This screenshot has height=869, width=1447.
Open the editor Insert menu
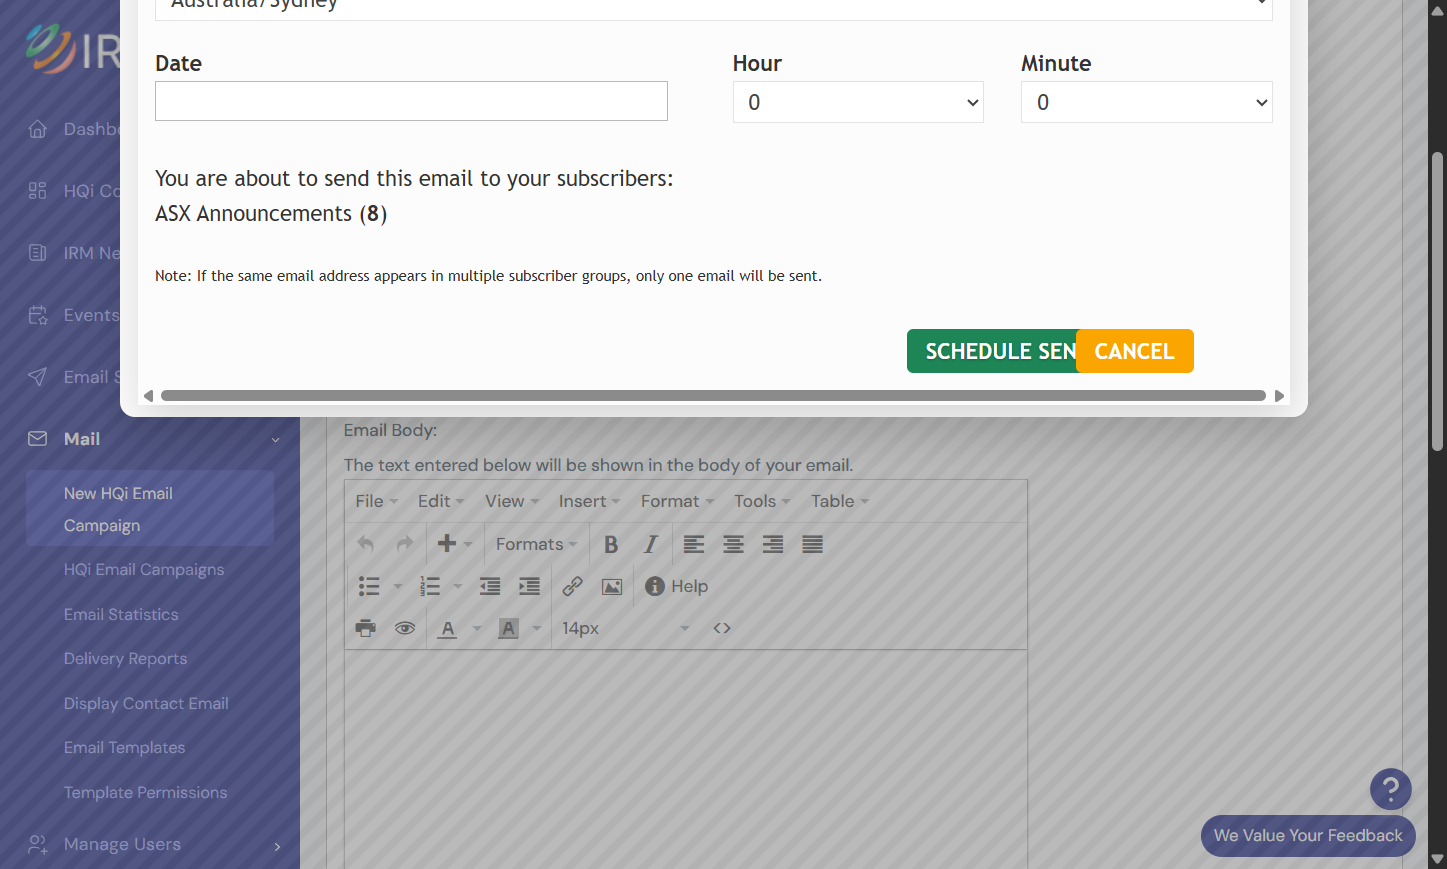pos(590,501)
